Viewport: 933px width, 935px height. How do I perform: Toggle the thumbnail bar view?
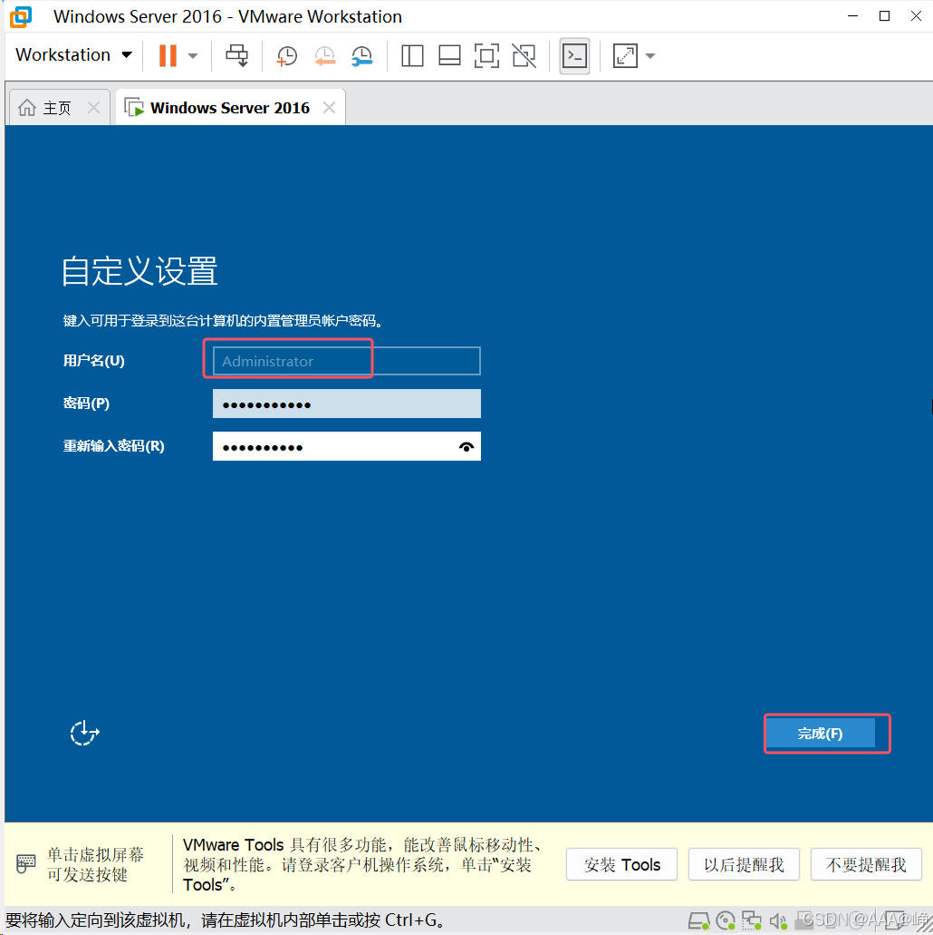[450, 56]
